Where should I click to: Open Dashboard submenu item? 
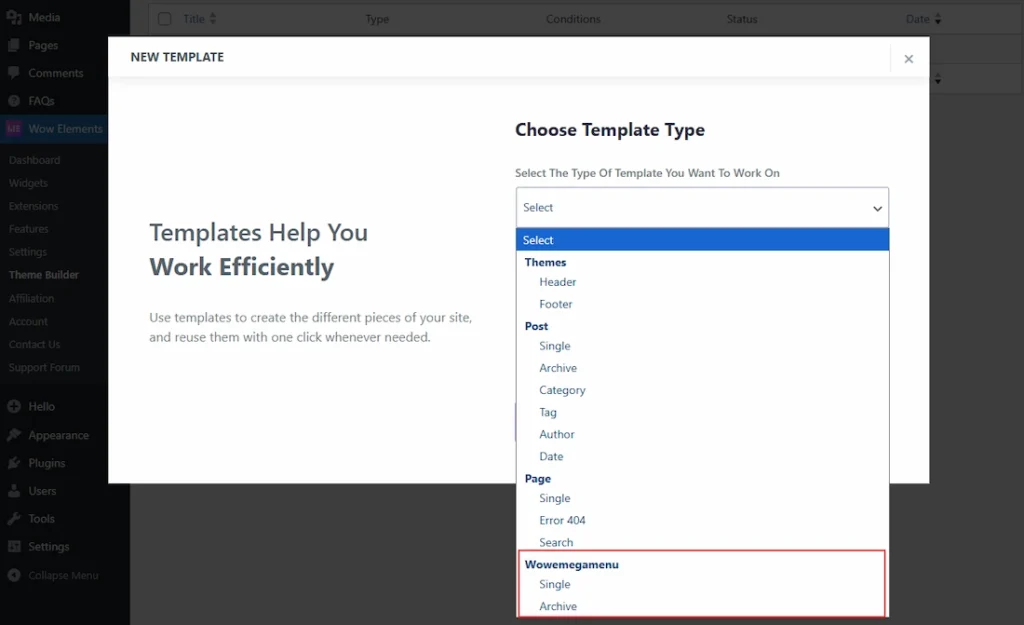point(35,160)
